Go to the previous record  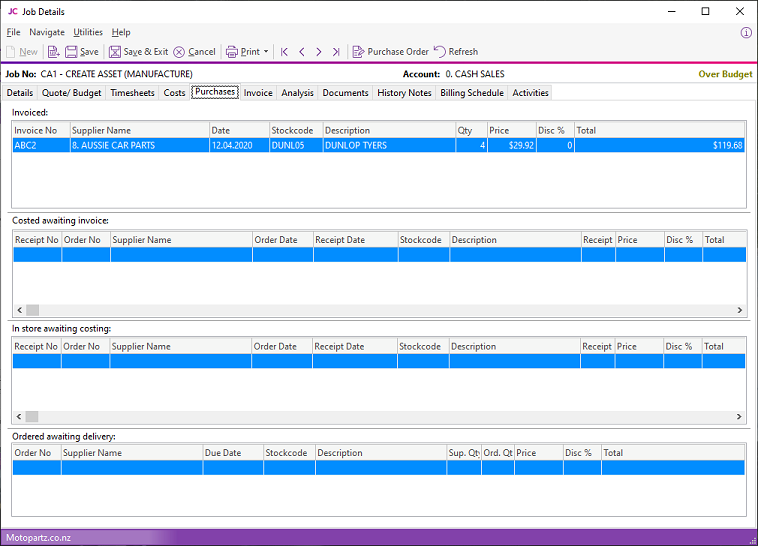[x=302, y=52]
